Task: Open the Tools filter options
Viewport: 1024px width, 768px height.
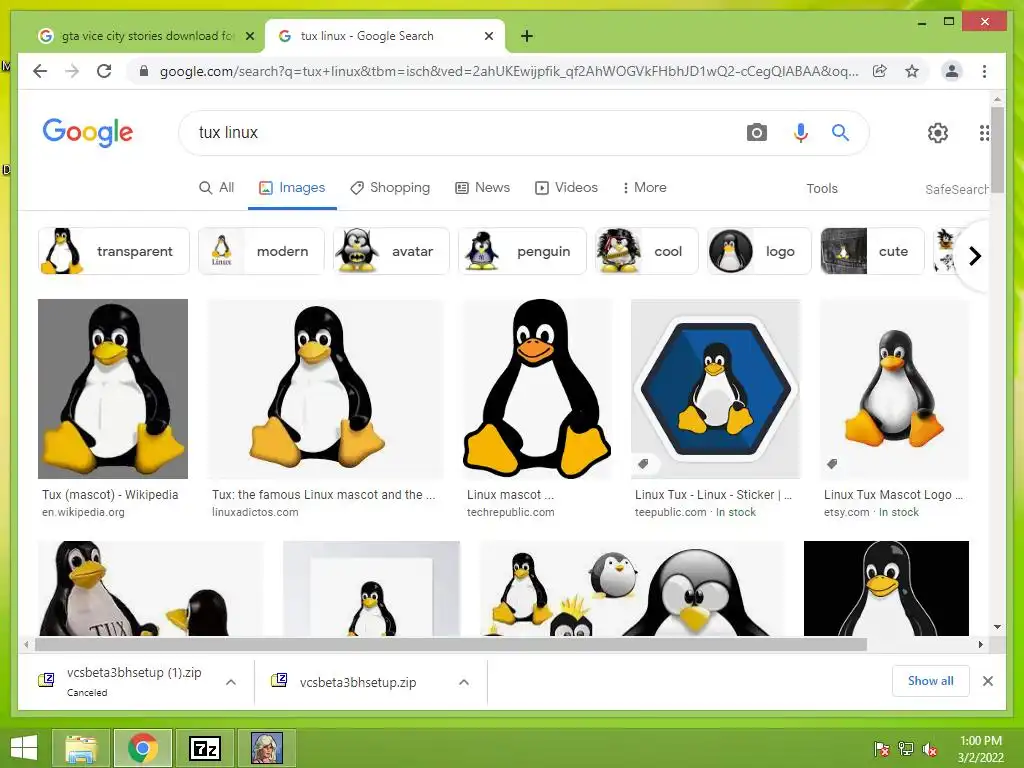Action: (x=822, y=189)
